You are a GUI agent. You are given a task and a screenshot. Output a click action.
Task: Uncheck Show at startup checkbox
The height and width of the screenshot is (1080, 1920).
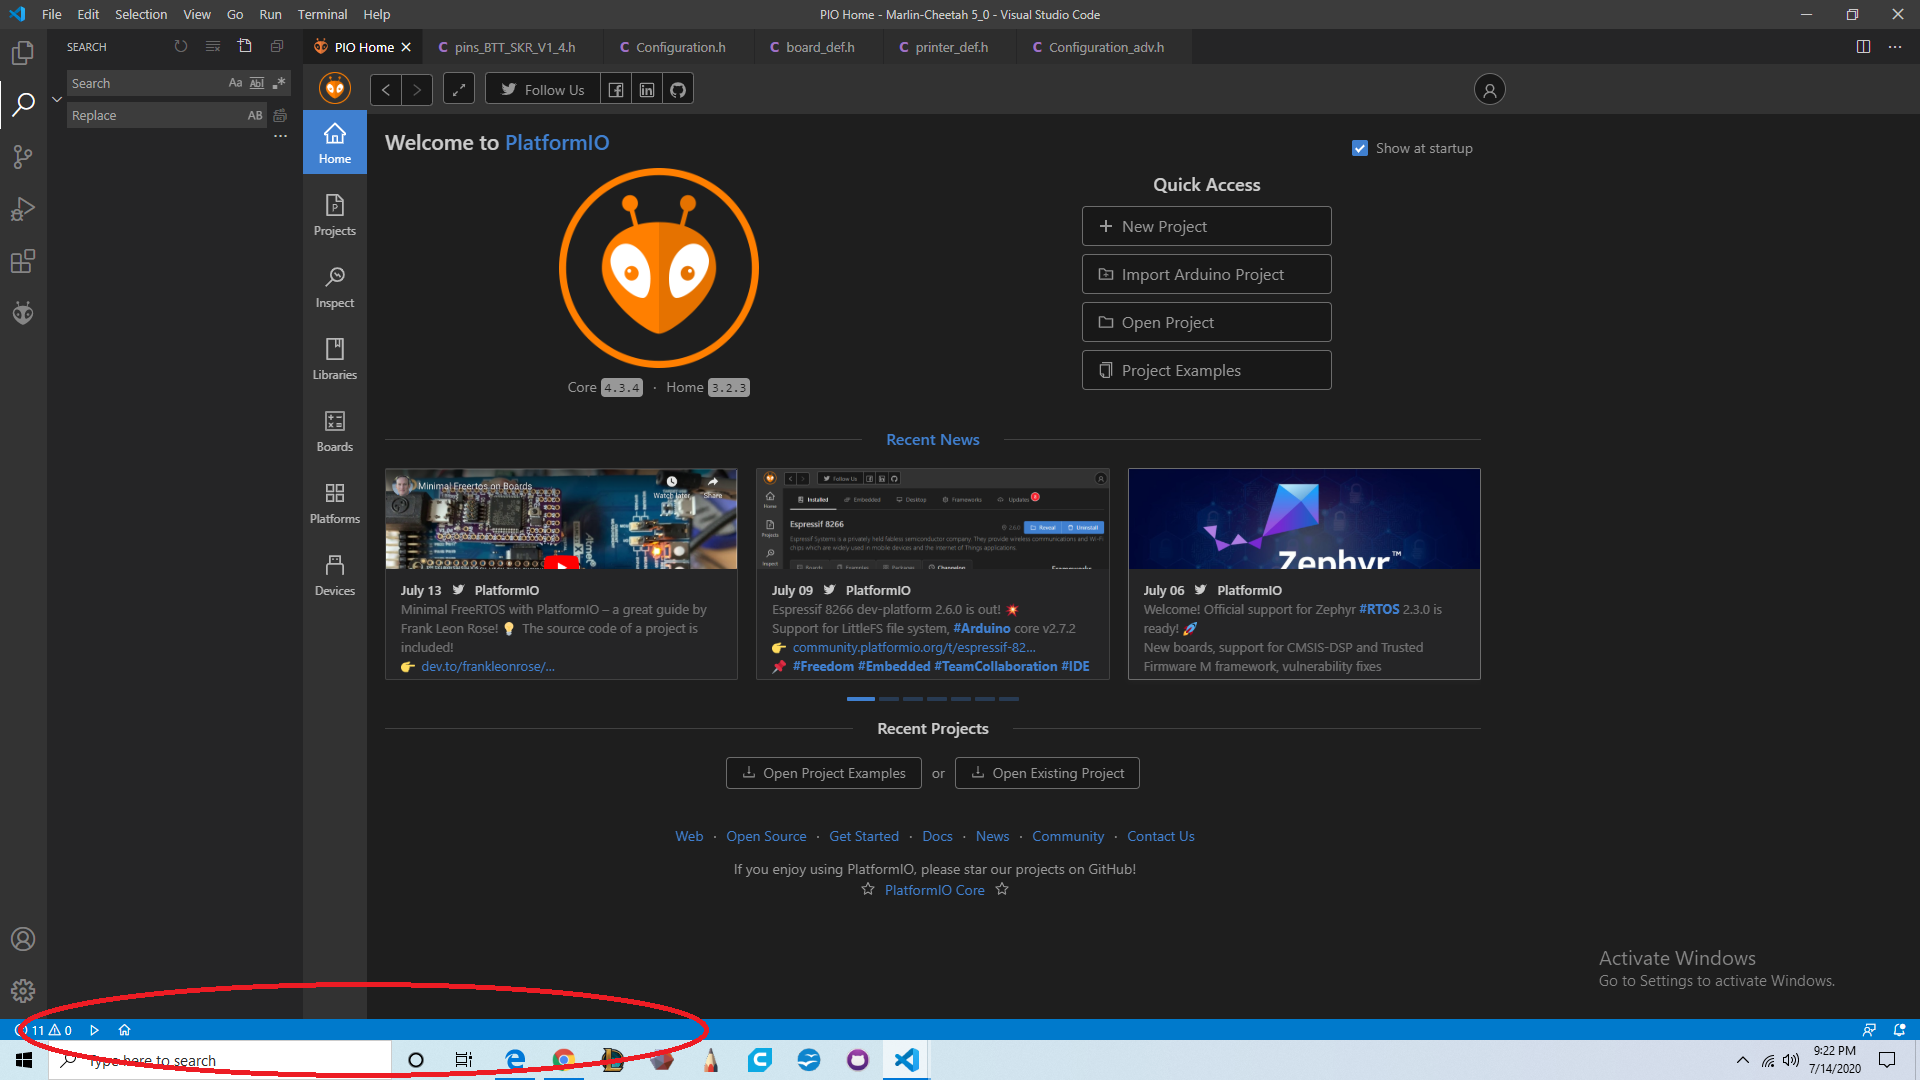(x=1360, y=148)
